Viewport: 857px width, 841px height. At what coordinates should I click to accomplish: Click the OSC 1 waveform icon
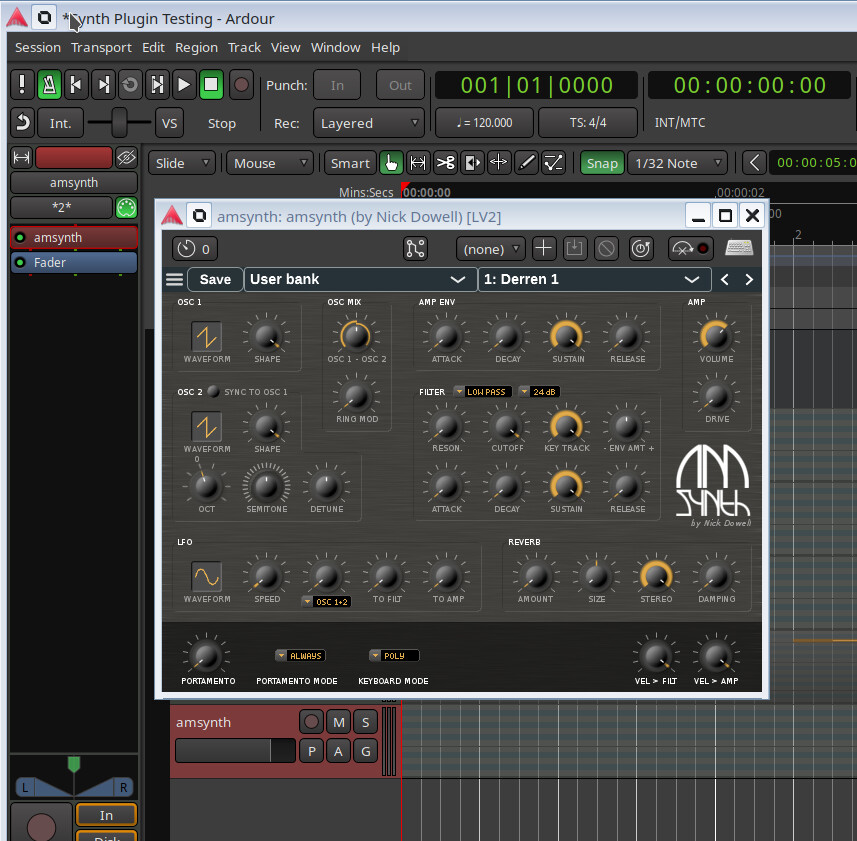click(207, 337)
